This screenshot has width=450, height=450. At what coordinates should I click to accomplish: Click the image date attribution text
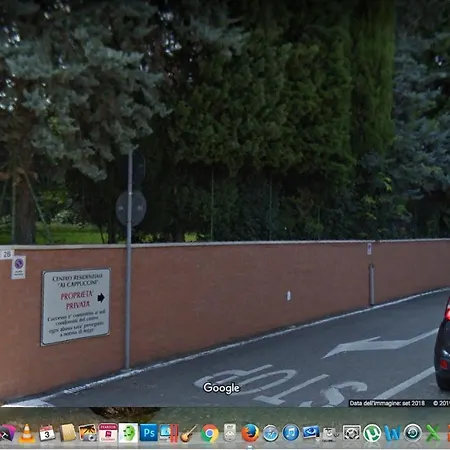tap(387, 403)
